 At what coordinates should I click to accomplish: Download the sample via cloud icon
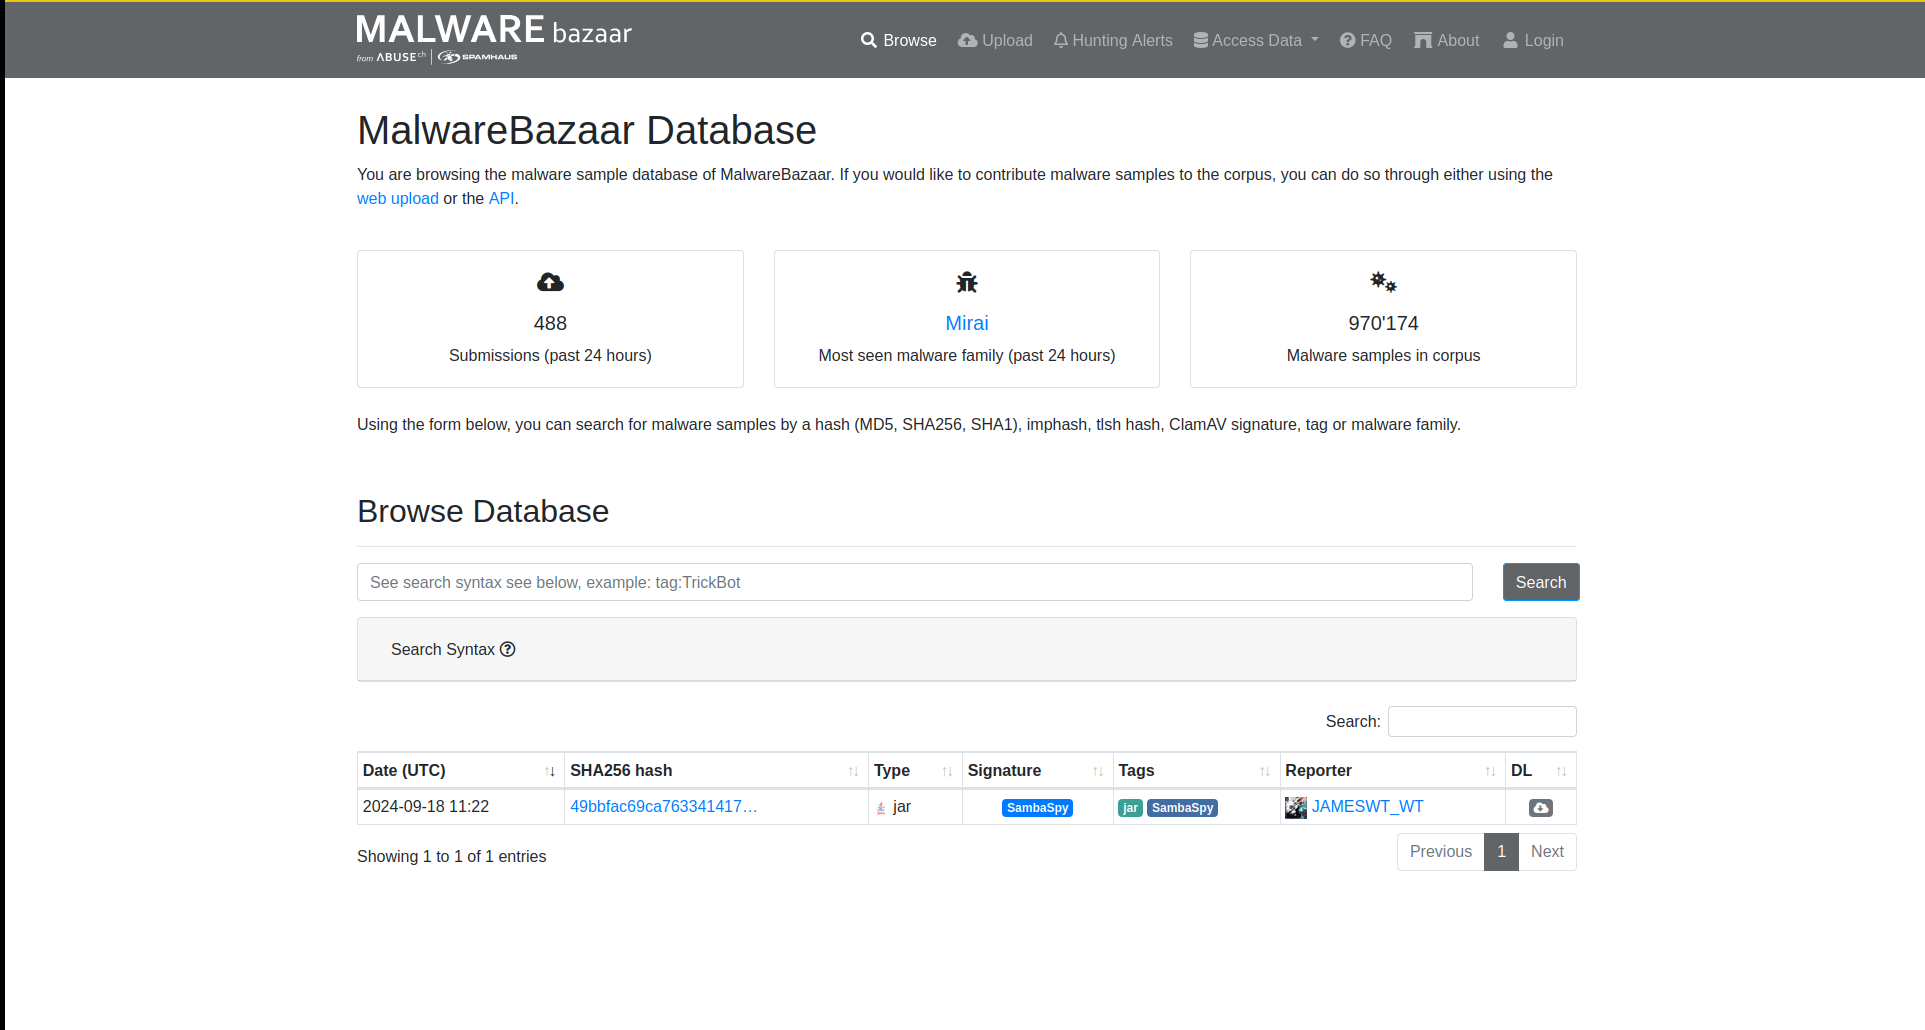click(x=1540, y=808)
